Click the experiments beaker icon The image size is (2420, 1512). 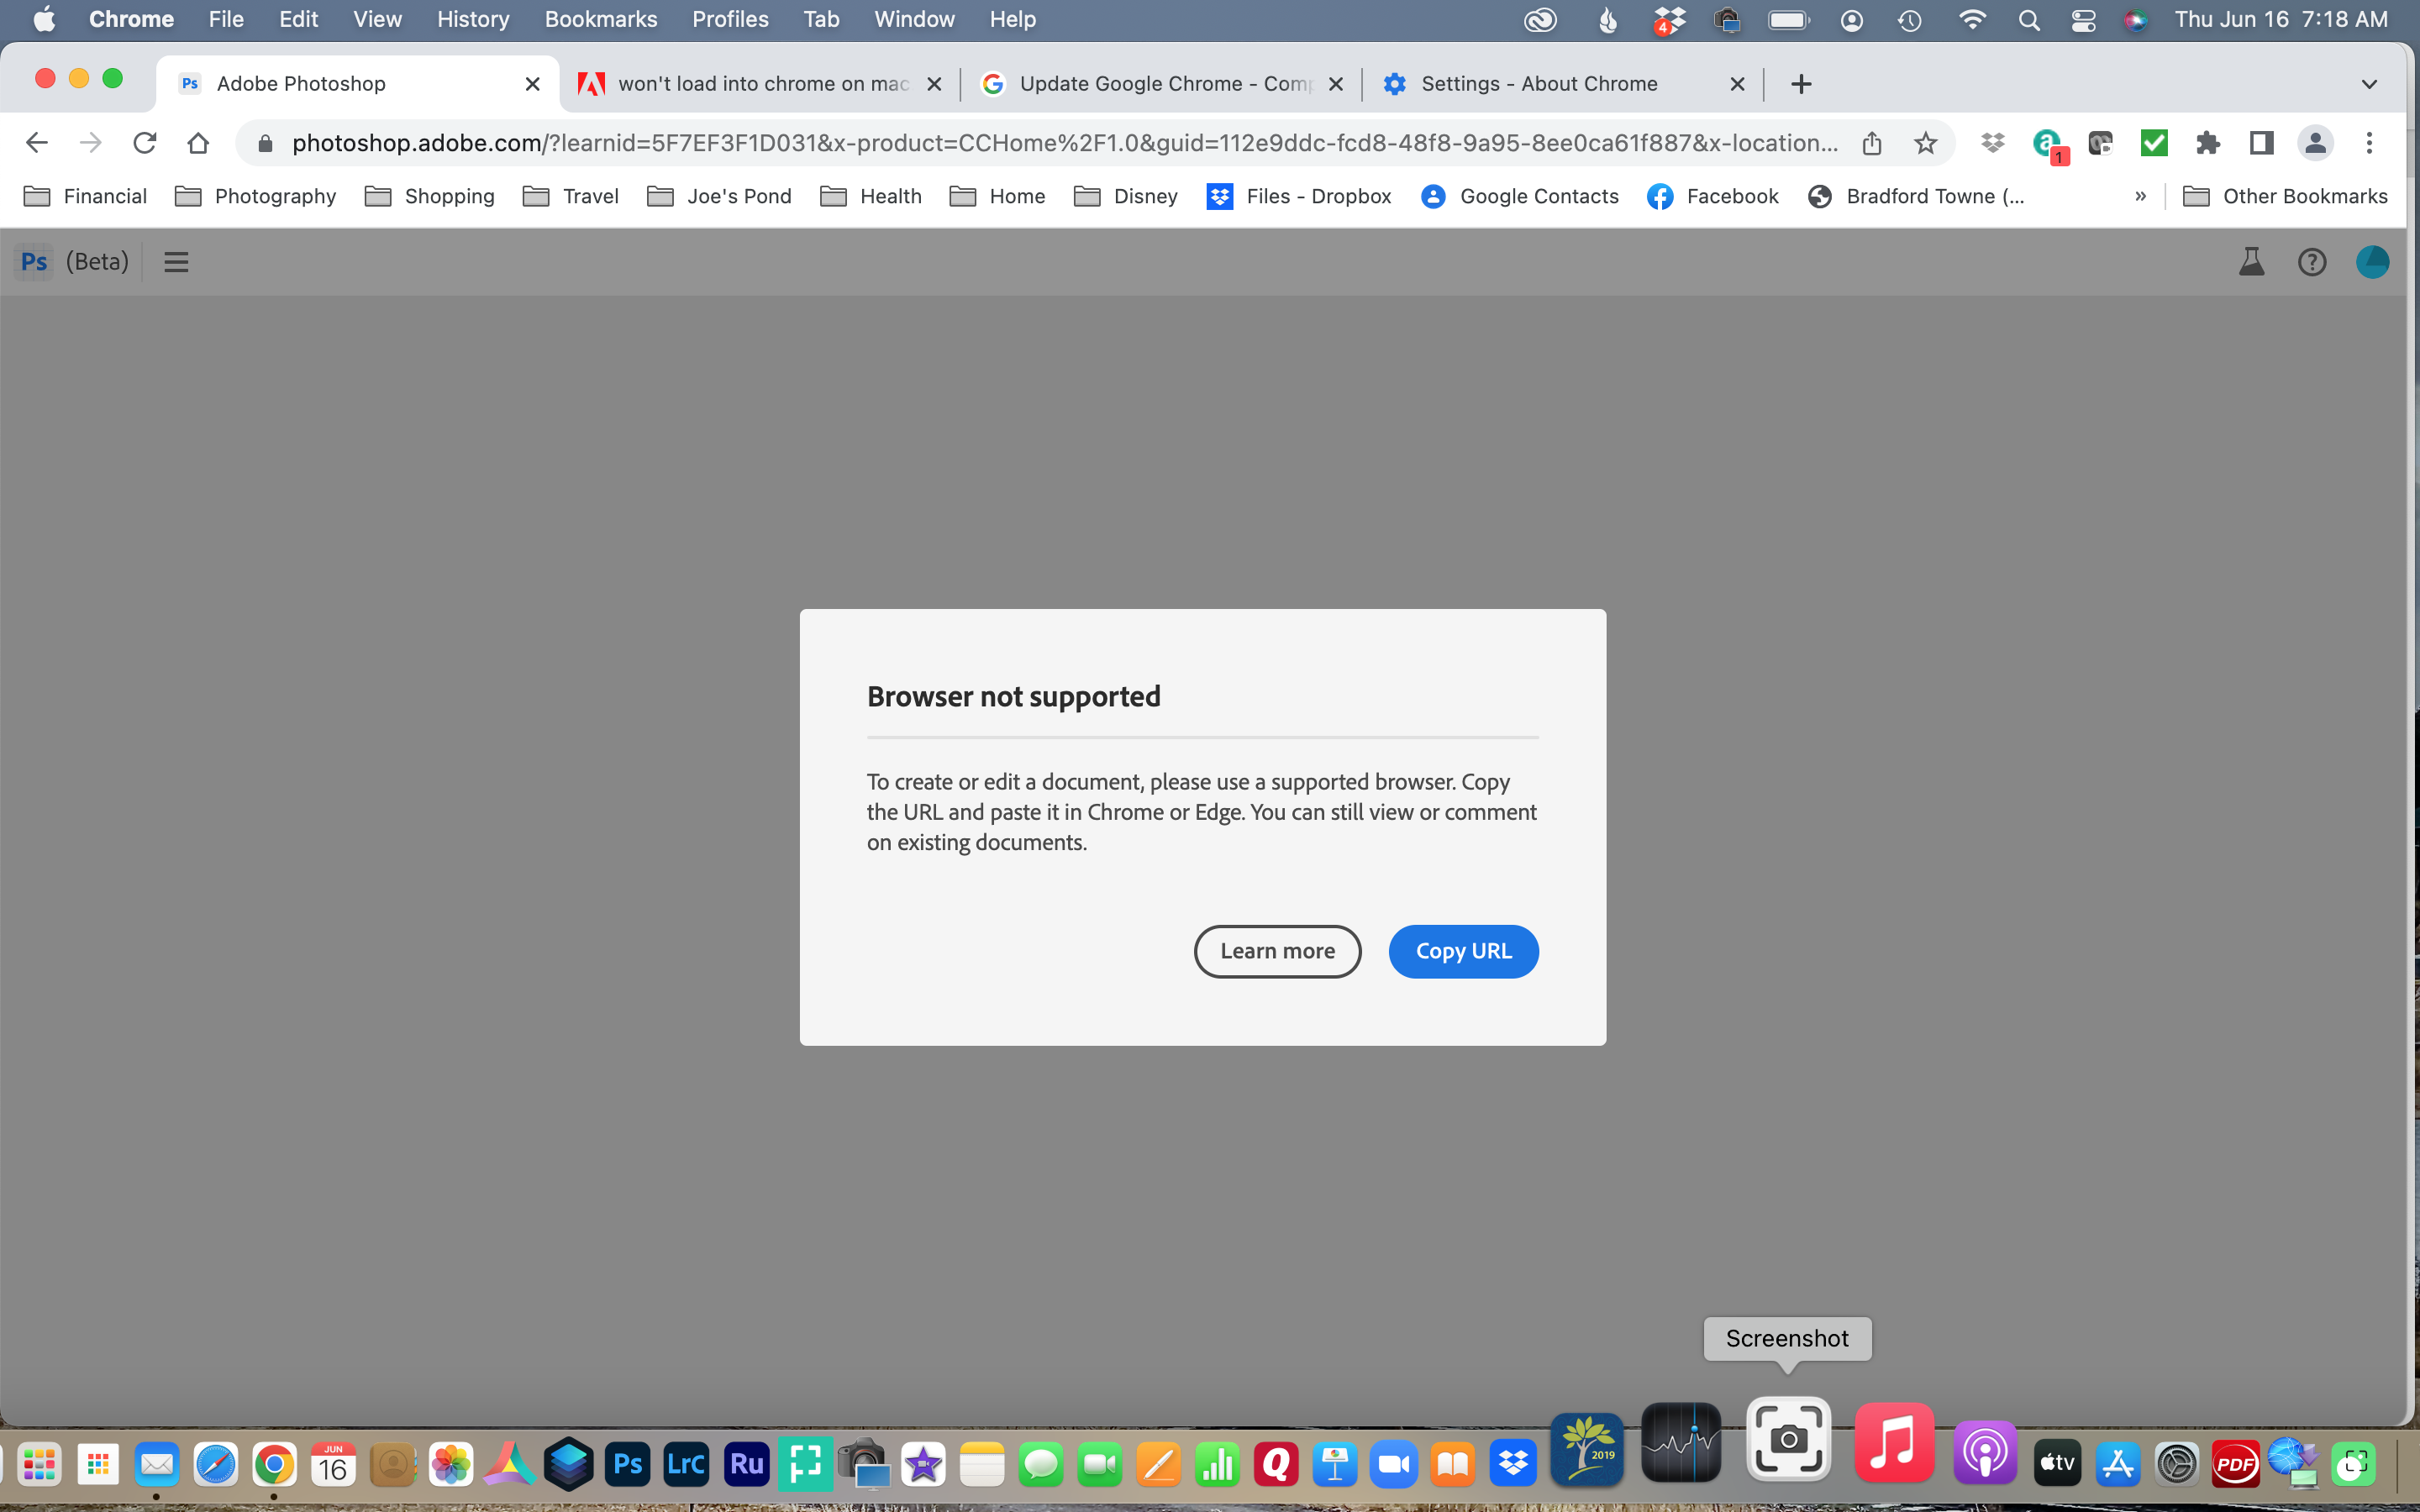pyautogui.click(x=2251, y=261)
